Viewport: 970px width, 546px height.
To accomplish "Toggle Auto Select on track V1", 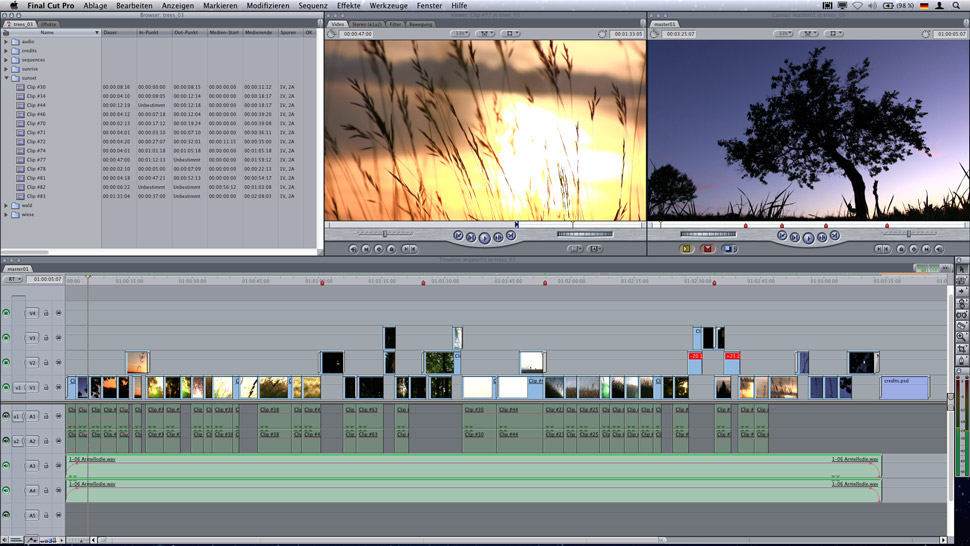I will (58, 387).
